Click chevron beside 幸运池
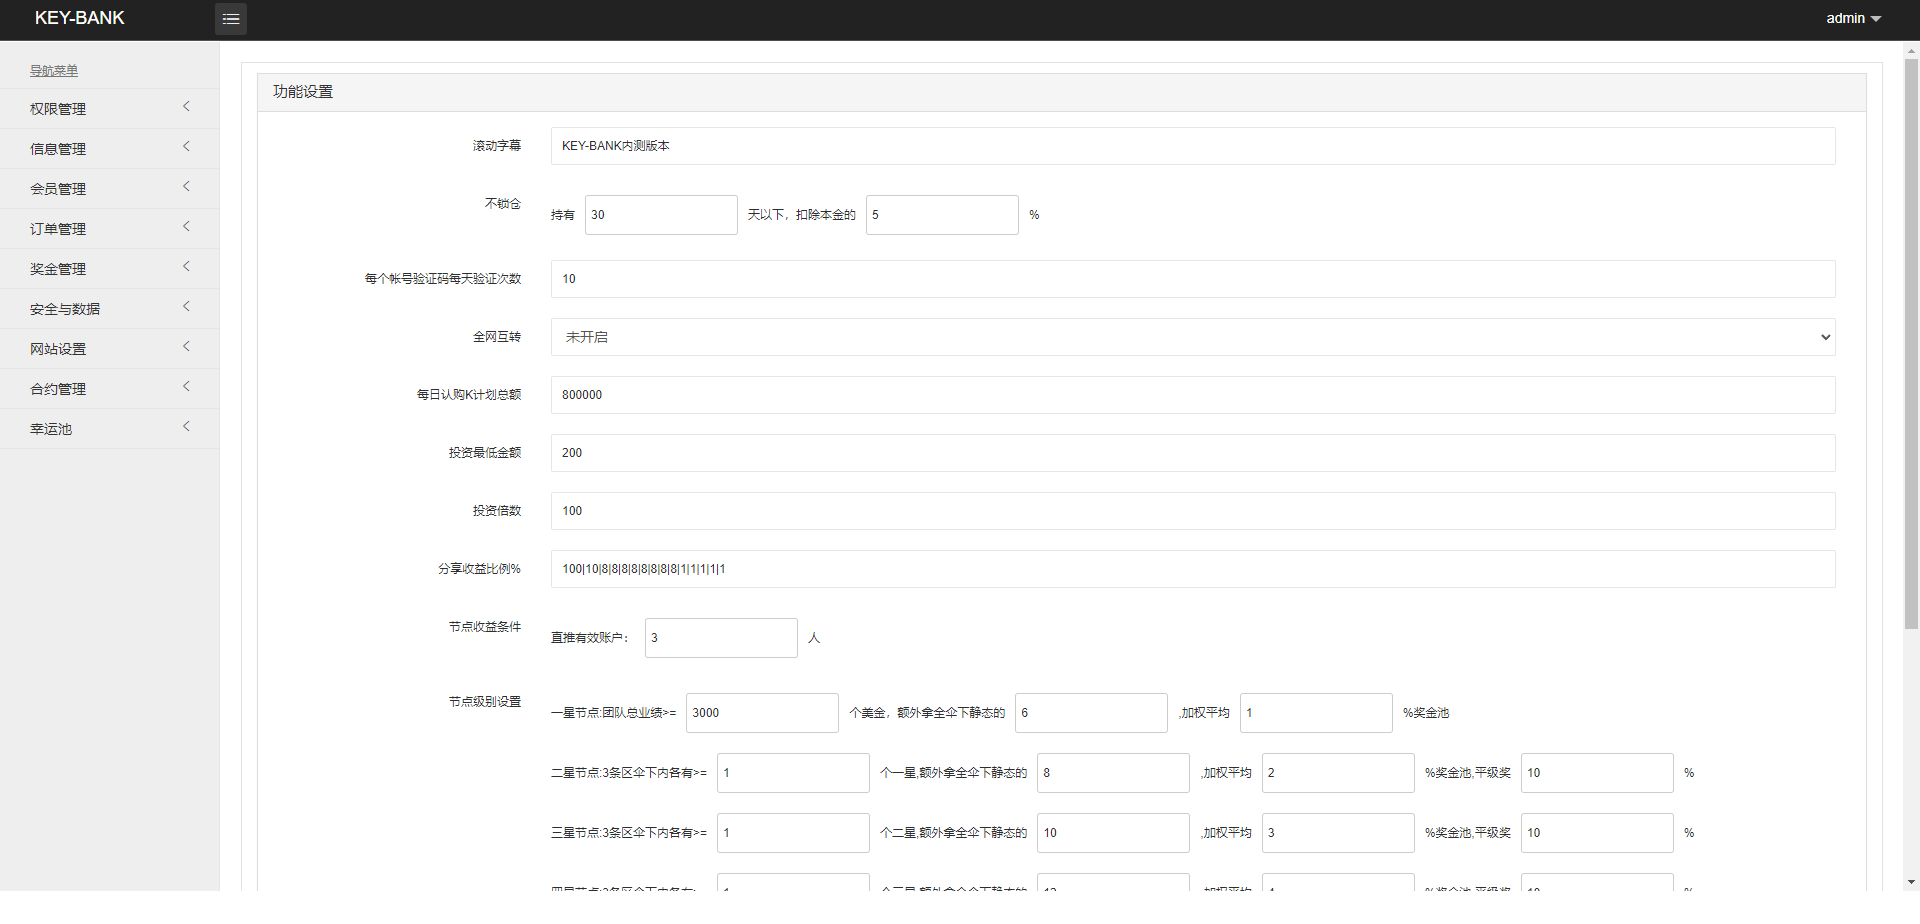 tap(186, 427)
